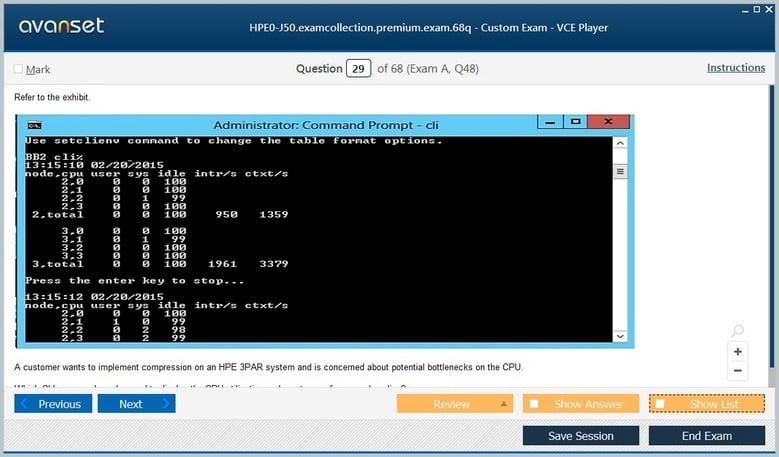Go to the Next question

click(137, 404)
